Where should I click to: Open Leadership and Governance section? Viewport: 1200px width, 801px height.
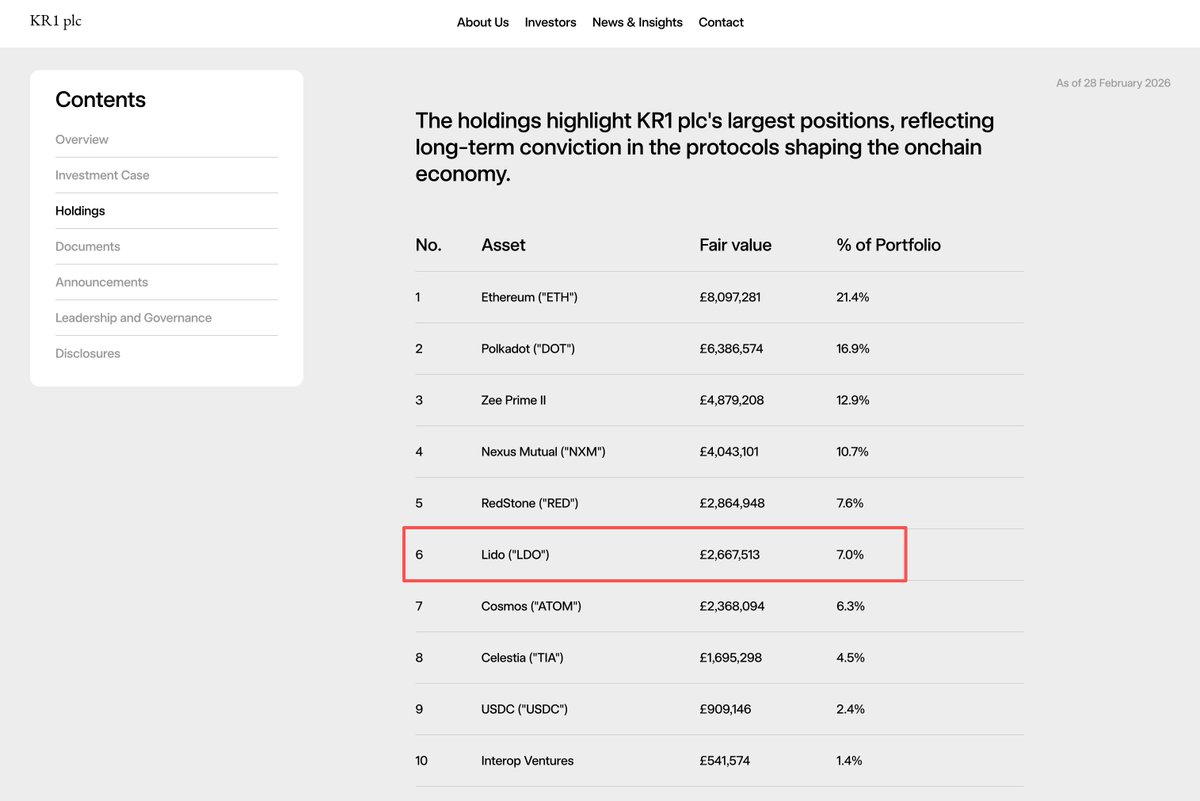point(134,318)
